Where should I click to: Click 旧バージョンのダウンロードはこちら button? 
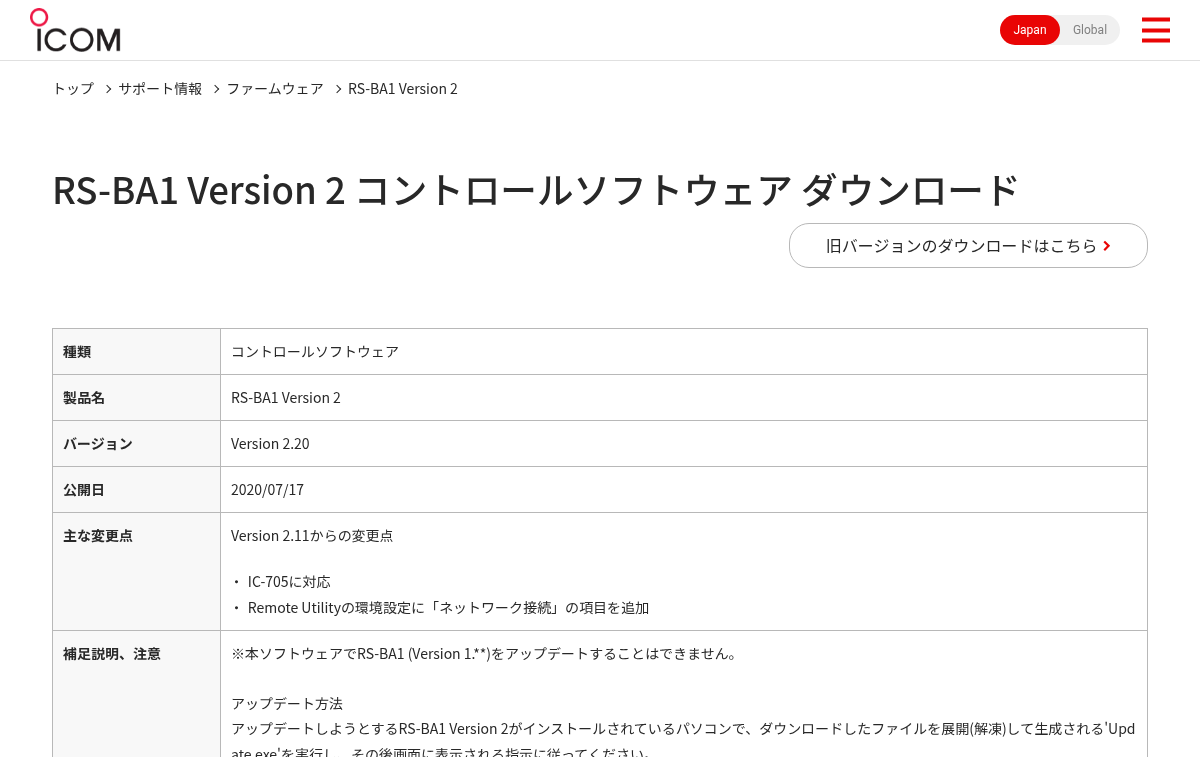968,245
